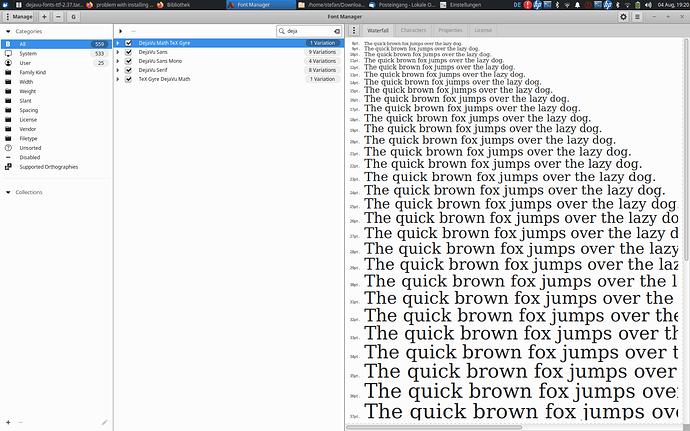The image size is (690, 431).
Task: Expand the Collections section arrow
Action: point(8,192)
